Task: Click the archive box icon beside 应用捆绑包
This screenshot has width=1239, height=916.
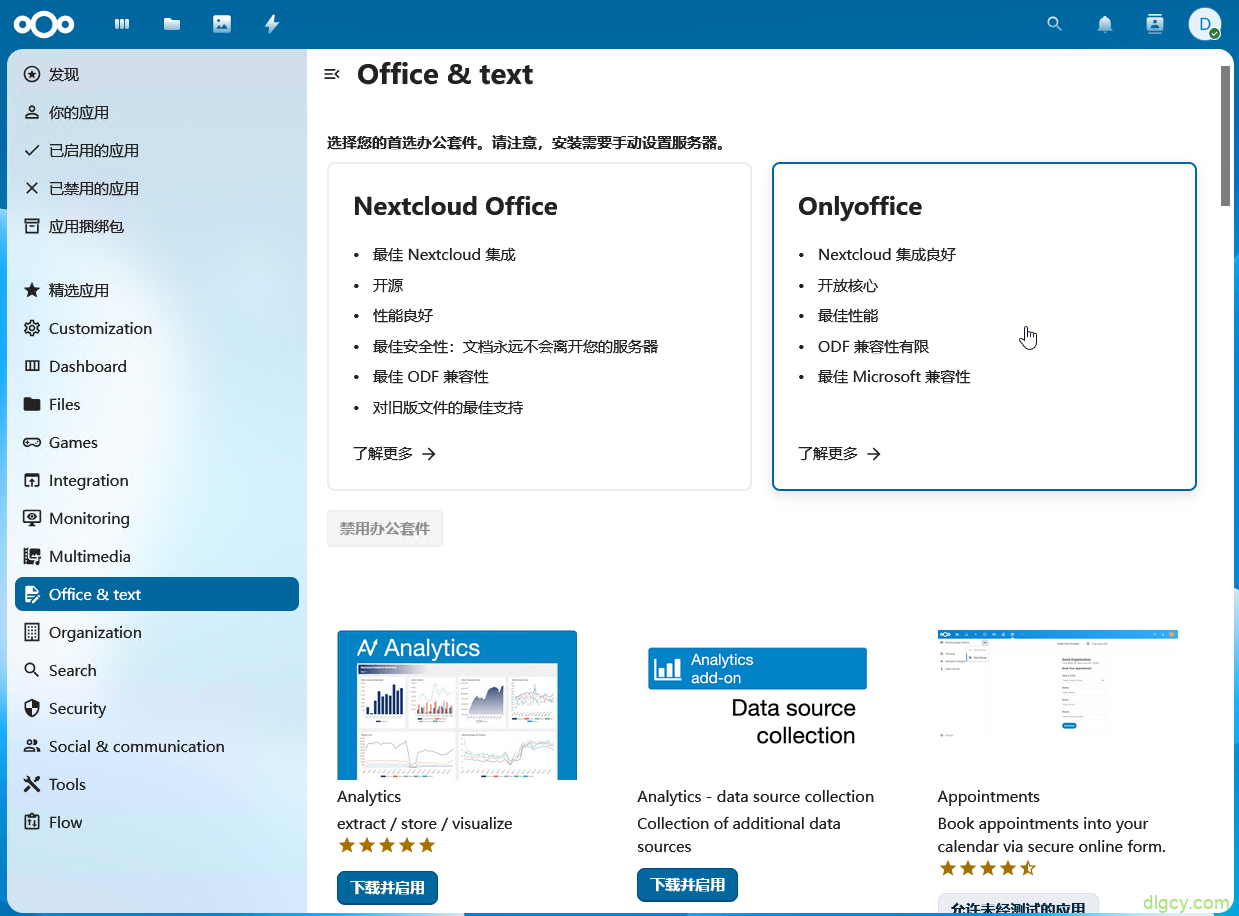Action: 32,226
